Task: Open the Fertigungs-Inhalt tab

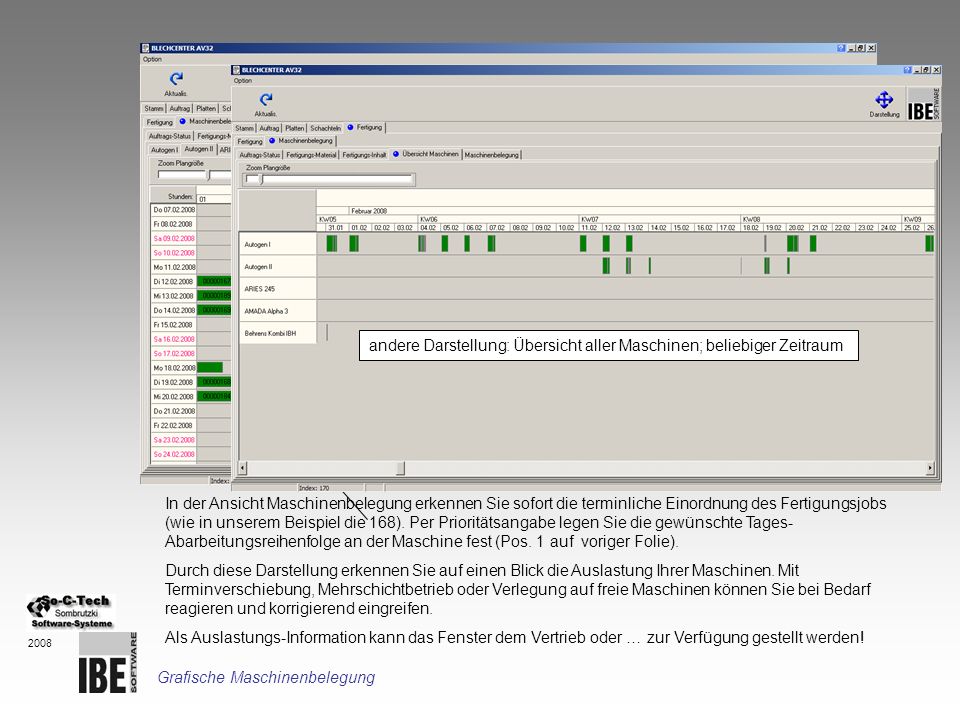Action: point(364,155)
